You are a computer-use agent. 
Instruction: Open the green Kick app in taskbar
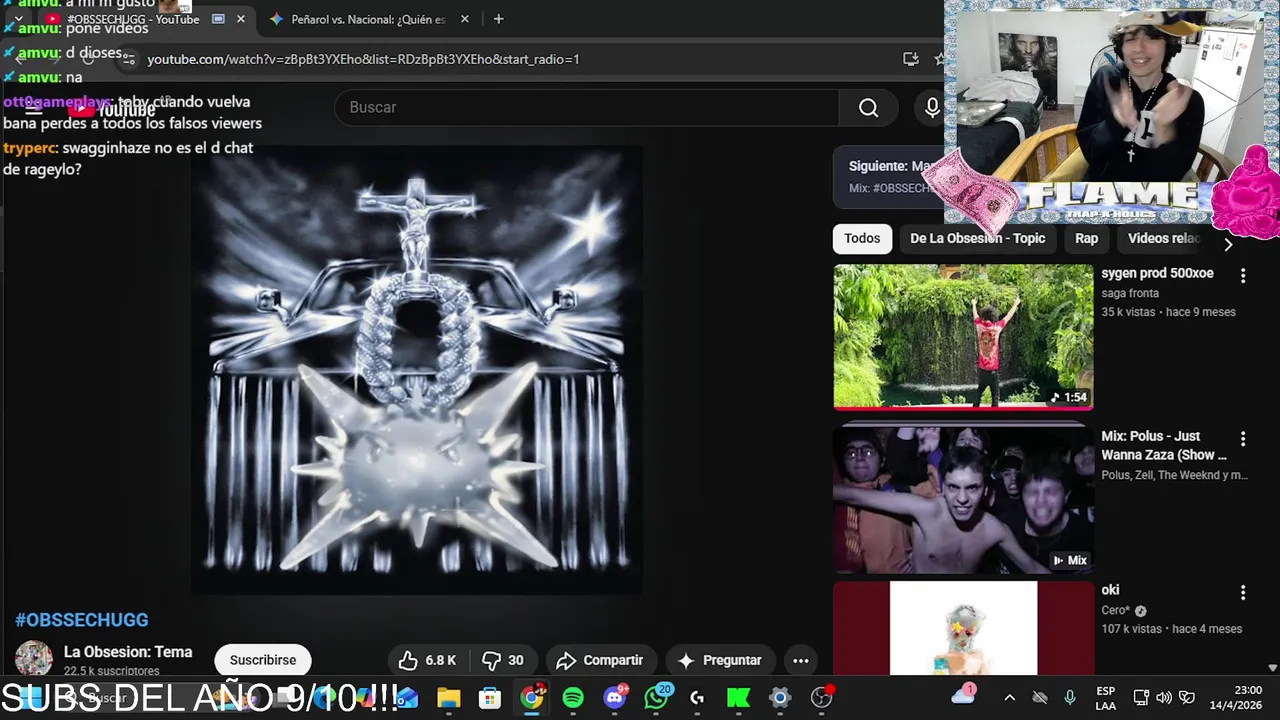point(738,698)
